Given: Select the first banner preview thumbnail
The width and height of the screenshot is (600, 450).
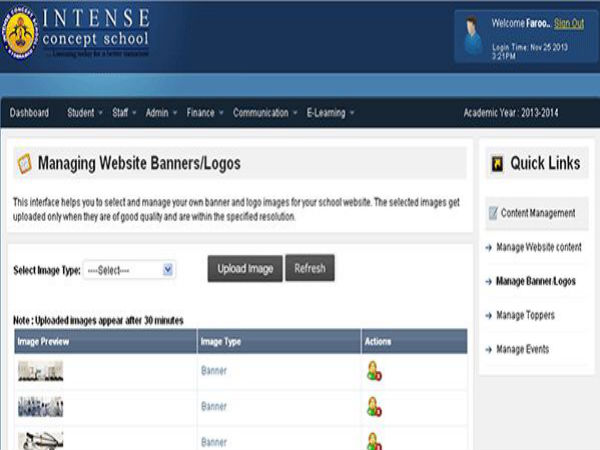Looking at the screenshot, I should [40, 371].
